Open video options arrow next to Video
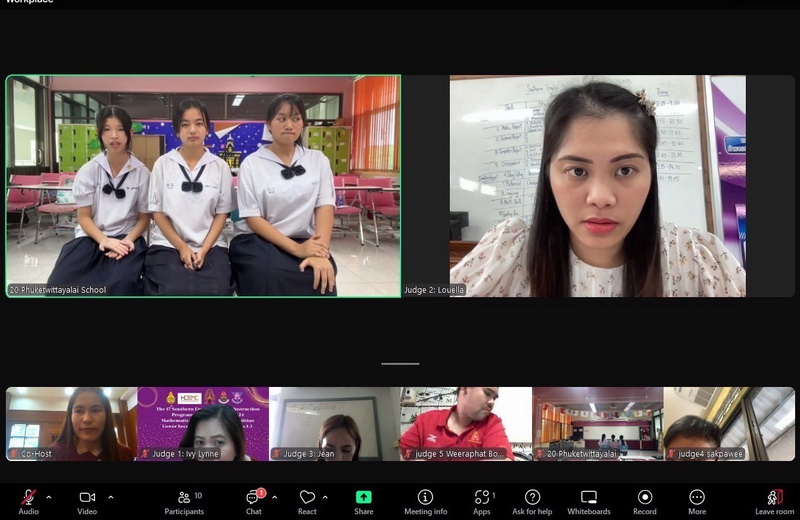Screen dimensions: 800x520 coord(111,497)
